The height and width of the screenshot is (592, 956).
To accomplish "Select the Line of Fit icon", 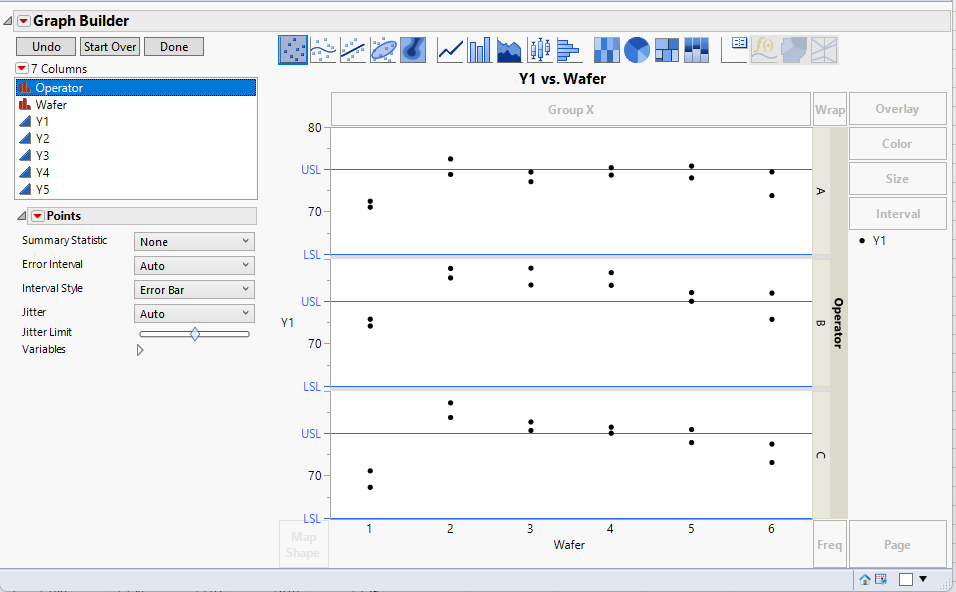I will point(352,49).
